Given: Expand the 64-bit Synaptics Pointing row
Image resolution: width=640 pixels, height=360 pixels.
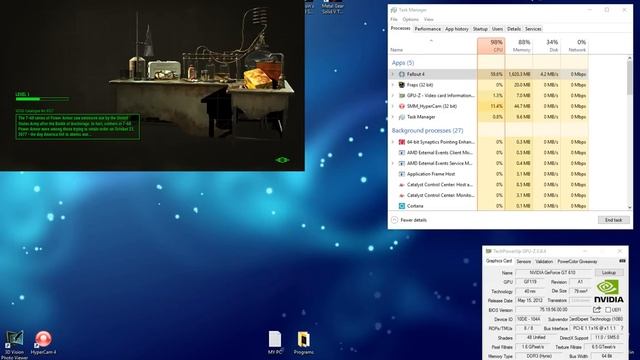Looking at the screenshot, I should (x=393, y=142).
